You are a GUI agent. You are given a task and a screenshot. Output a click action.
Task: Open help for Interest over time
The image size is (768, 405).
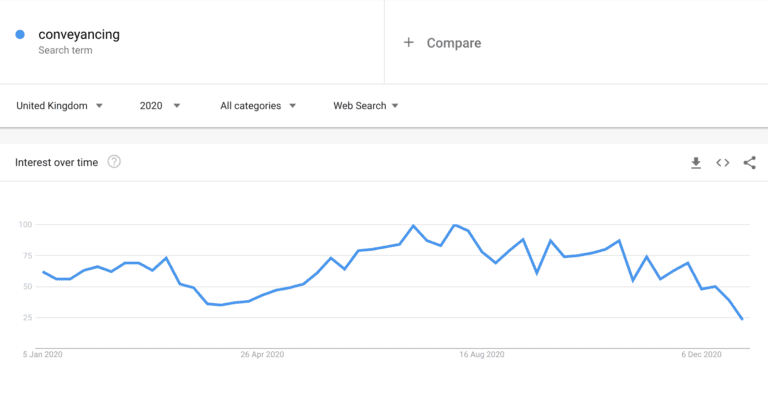114,162
